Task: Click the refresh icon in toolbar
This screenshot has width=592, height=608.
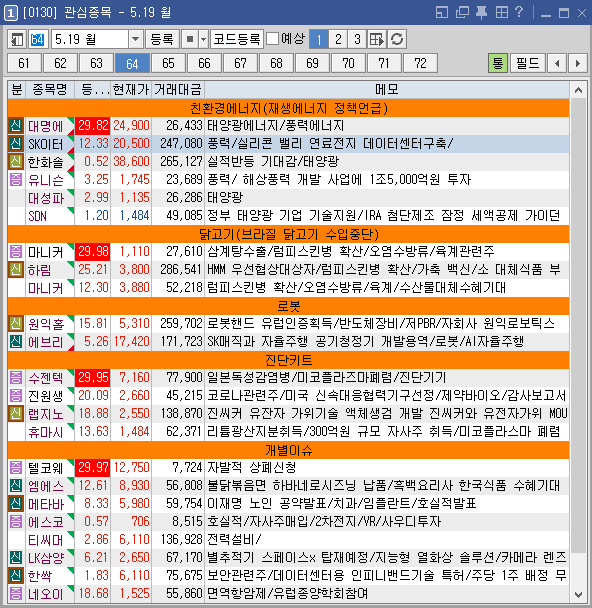Action: click(x=397, y=39)
